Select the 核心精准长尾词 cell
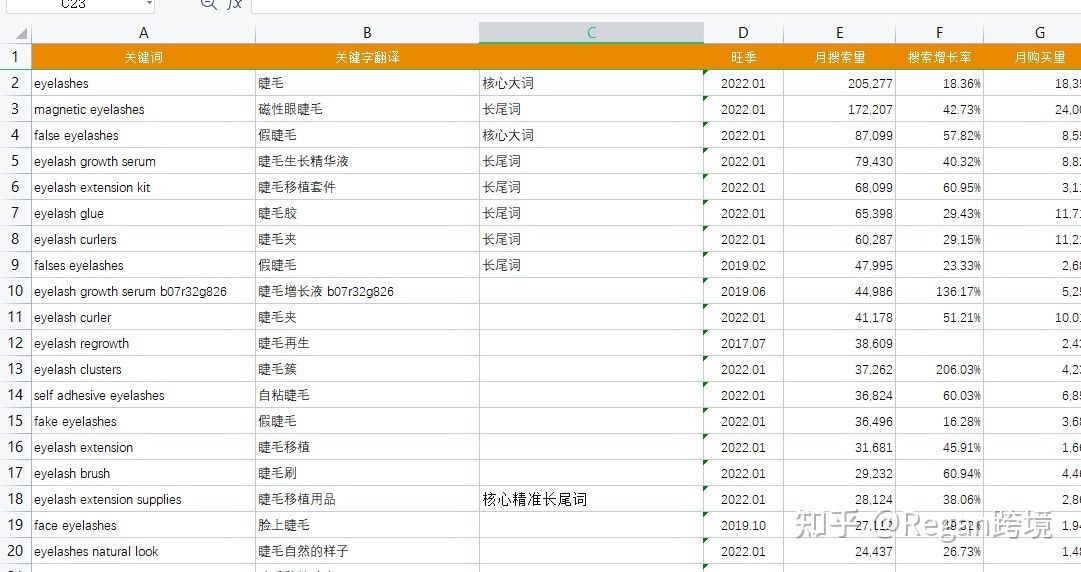The width and height of the screenshot is (1081, 572). 591,499
